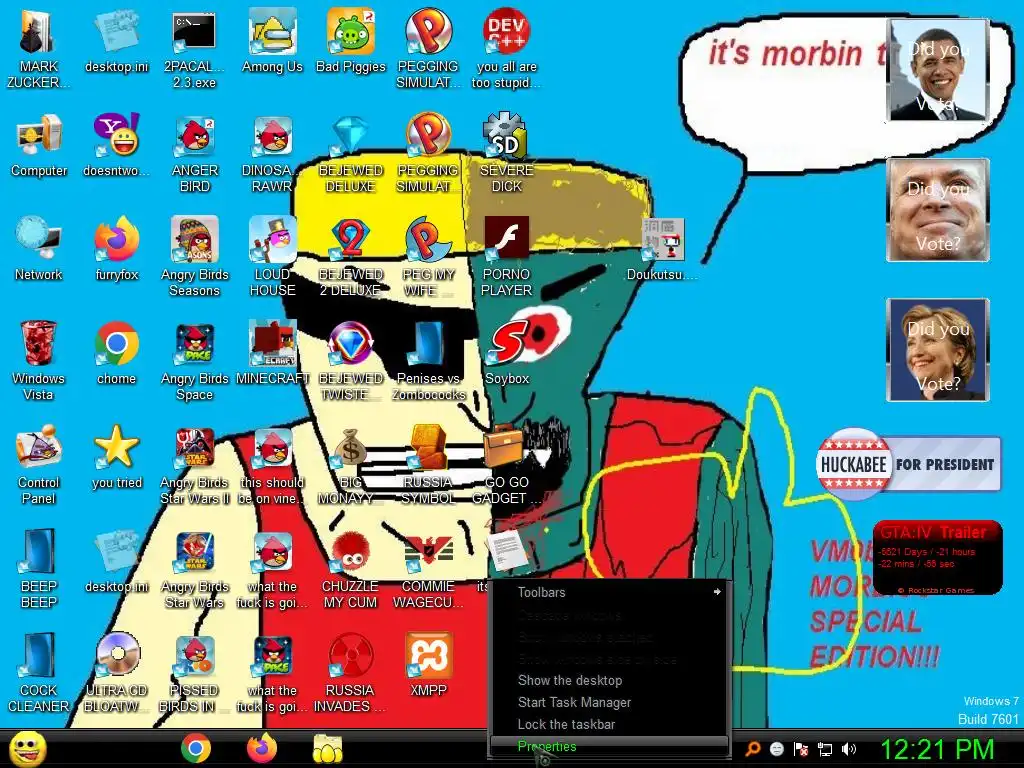Viewport: 1024px width, 768px height.
Task: Select 'Start Task Manager' menu entry
Action: (x=609, y=703)
